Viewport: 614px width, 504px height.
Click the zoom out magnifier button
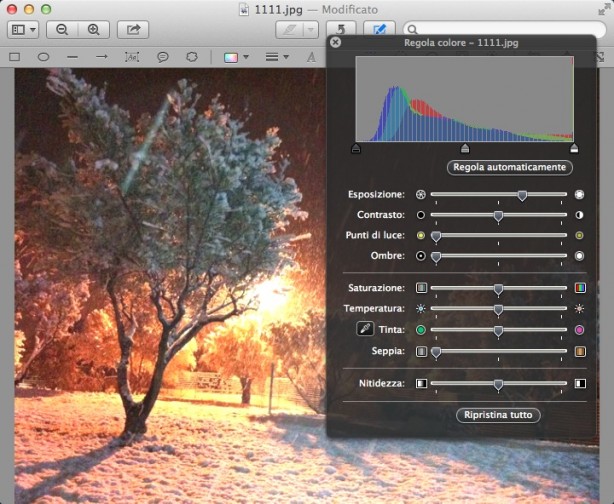(x=62, y=30)
